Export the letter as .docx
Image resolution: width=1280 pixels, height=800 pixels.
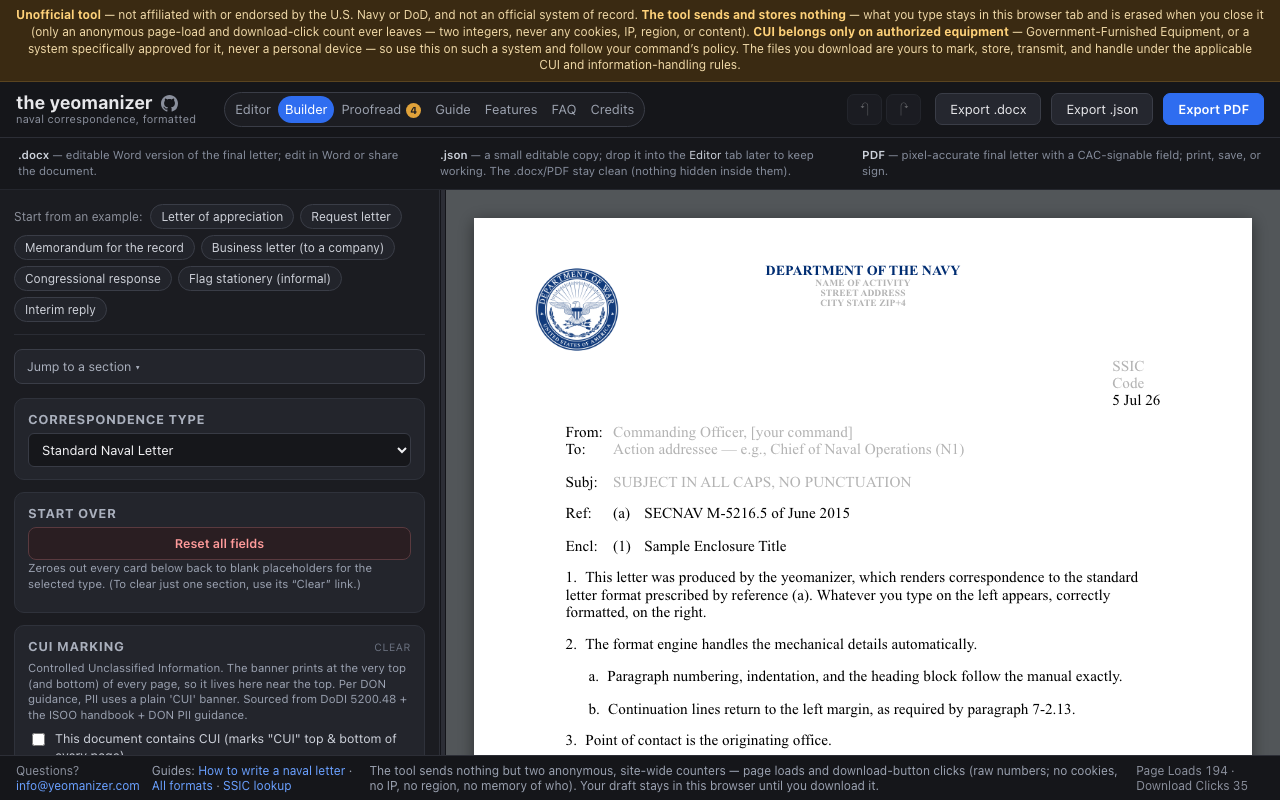click(988, 109)
